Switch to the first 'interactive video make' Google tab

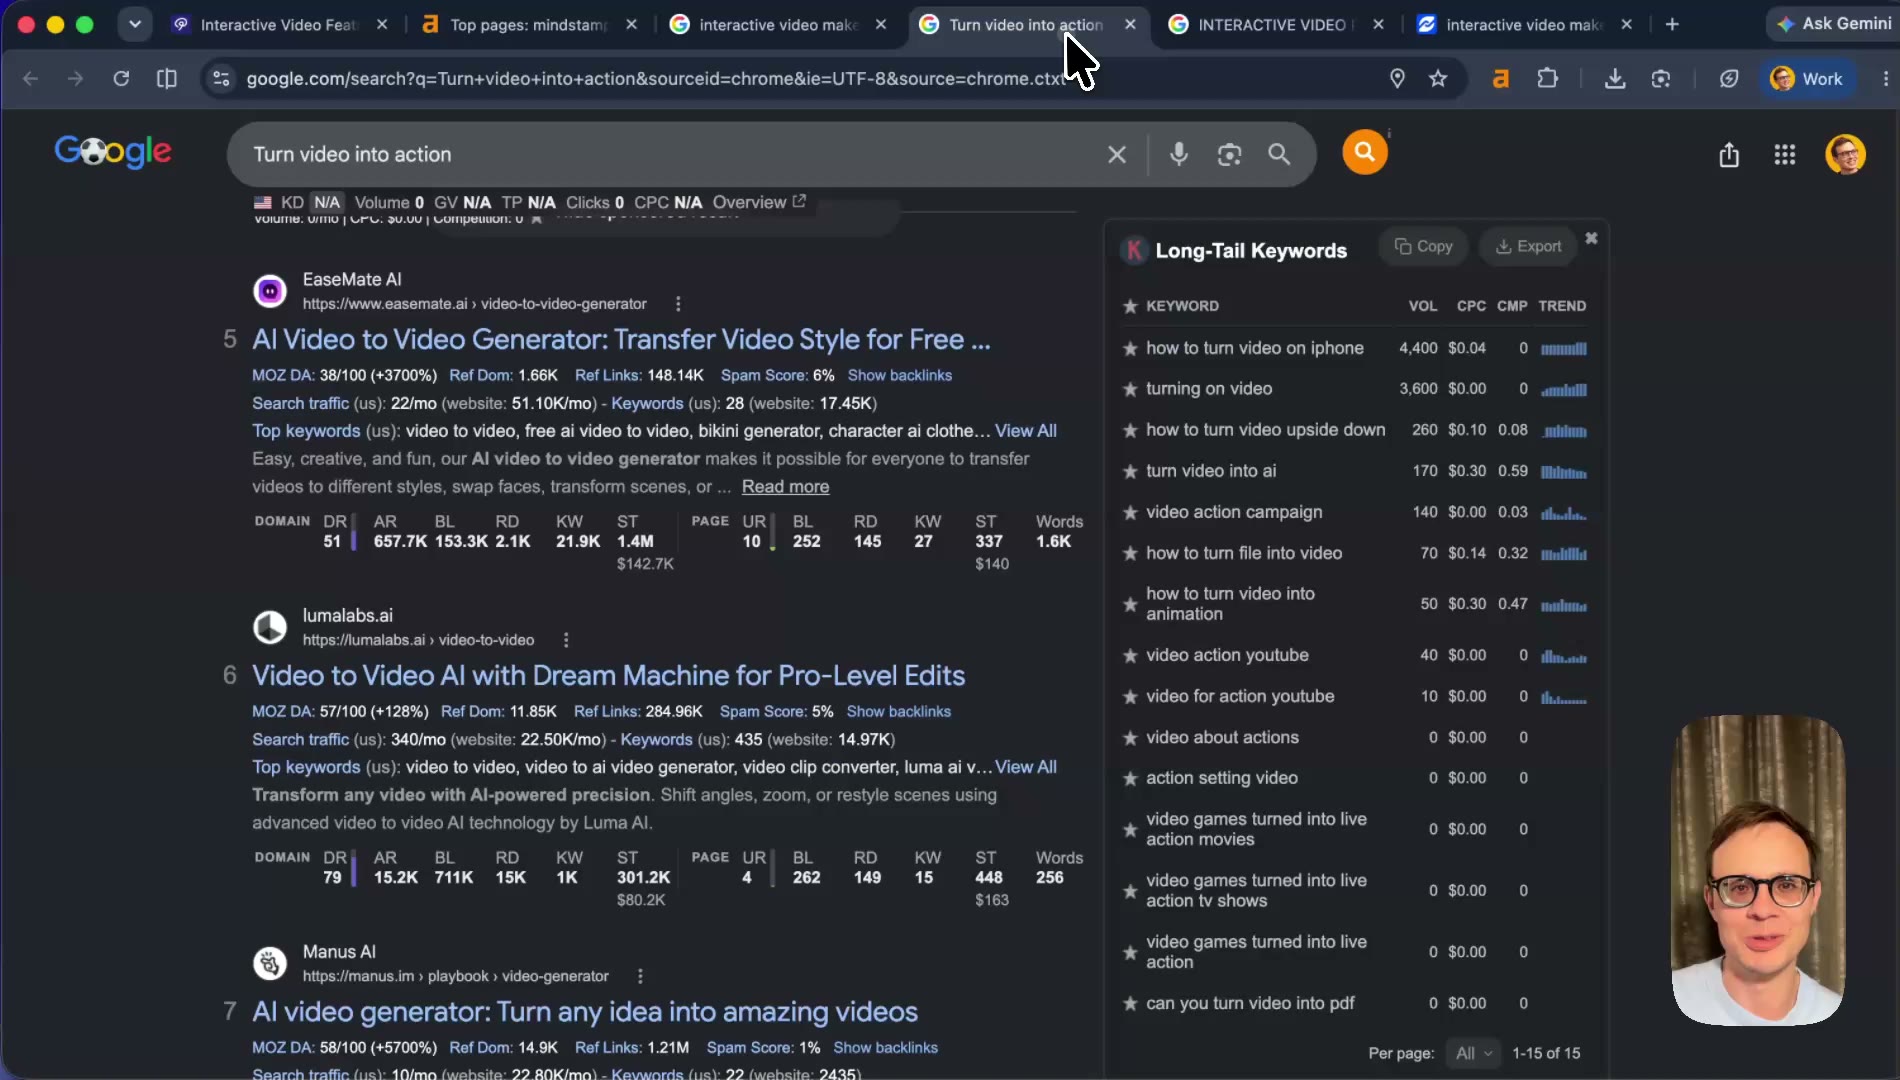pyautogui.click(x=778, y=24)
